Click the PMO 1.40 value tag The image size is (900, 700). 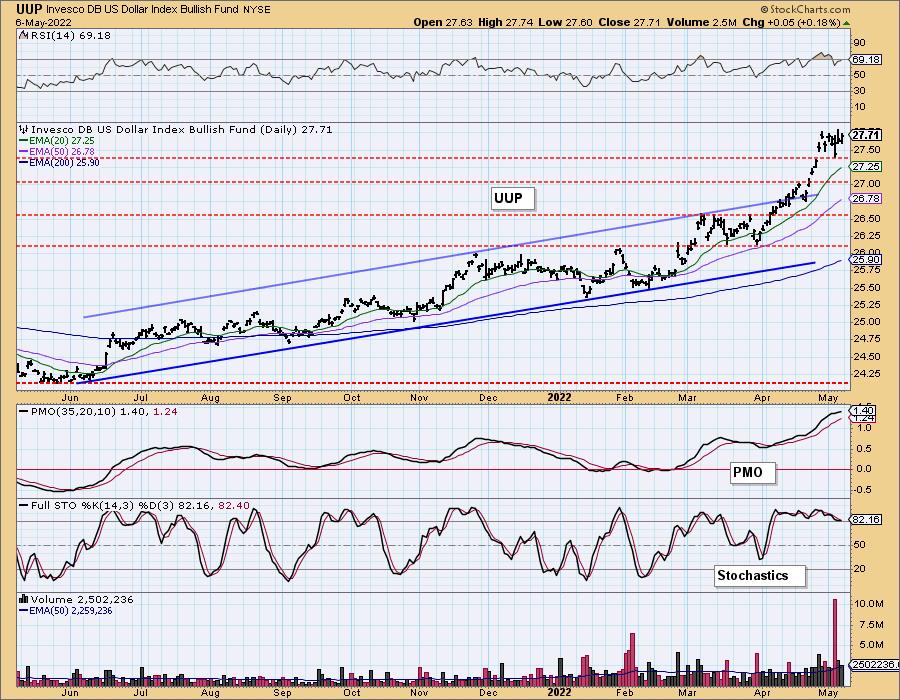[x=863, y=410]
